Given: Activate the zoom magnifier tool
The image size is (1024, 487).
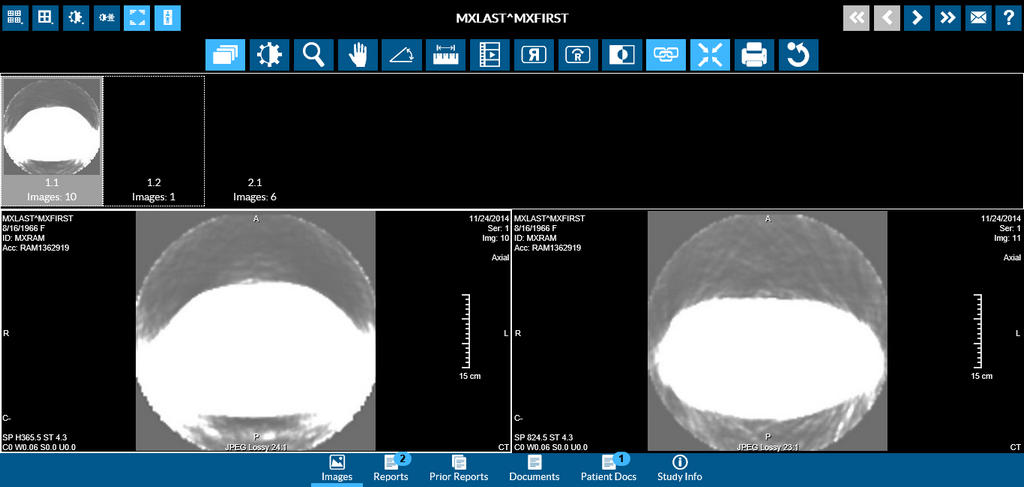Looking at the screenshot, I should pyautogui.click(x=313, y=55).
